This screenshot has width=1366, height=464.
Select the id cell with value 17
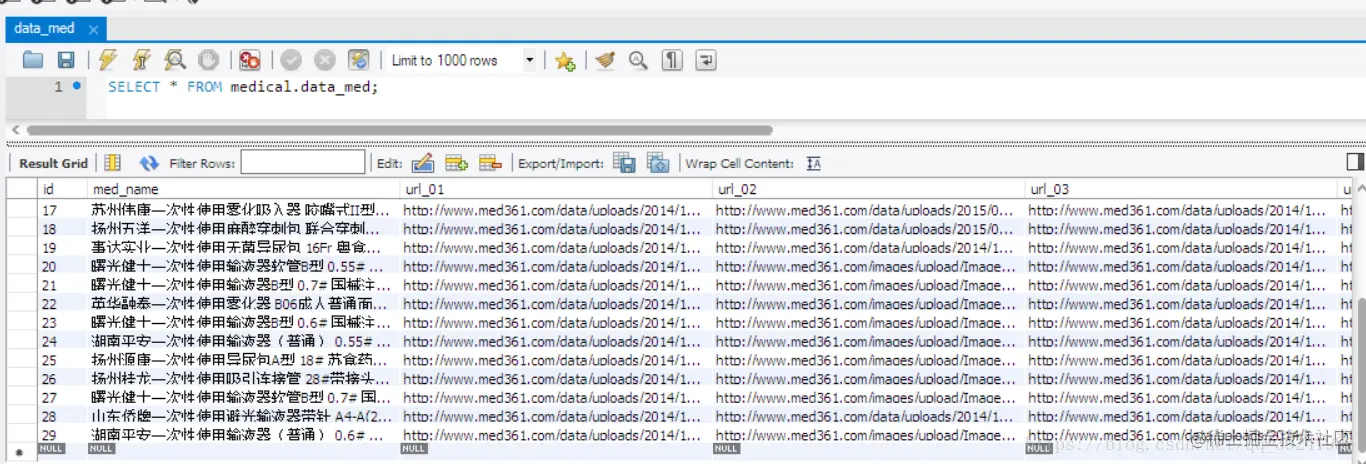click(62, 210)
